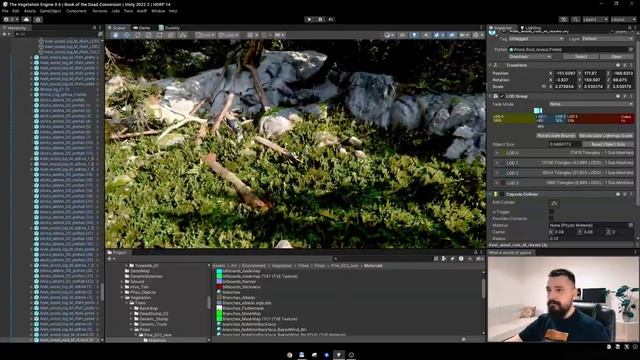This screenshot has height=360, width=640.
Task: Click the Scene camera settings icon
Action: click(x=463, y=36)
